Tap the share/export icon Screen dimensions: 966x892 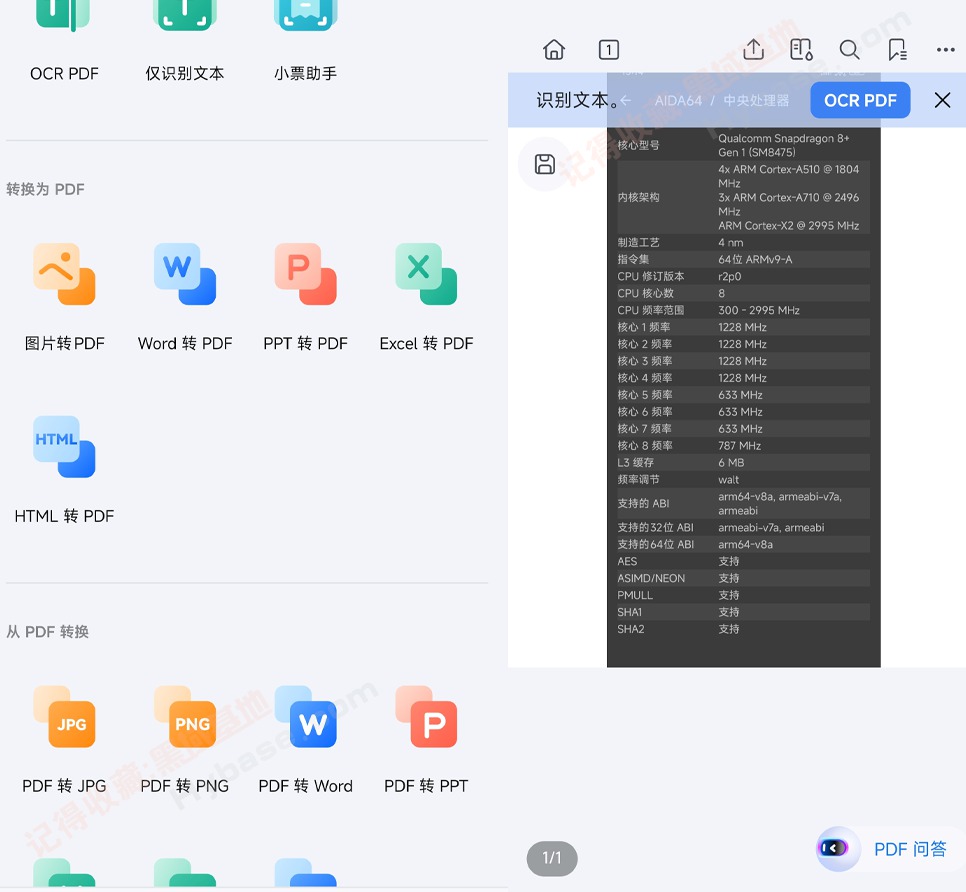click(x=754, y=50)
